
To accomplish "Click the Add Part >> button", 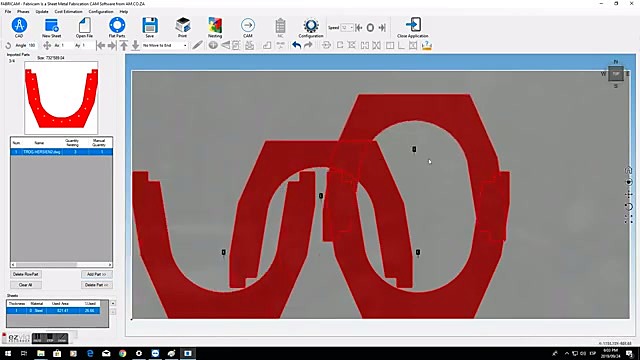I will 97,274.
